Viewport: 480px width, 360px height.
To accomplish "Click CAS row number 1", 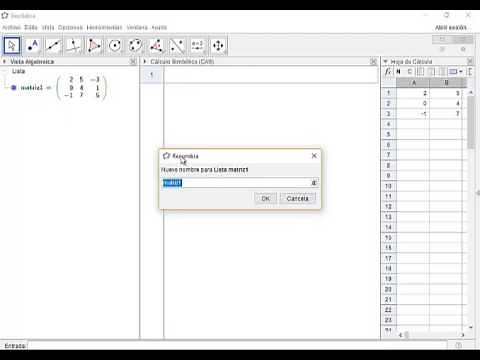I will point(152,75).
